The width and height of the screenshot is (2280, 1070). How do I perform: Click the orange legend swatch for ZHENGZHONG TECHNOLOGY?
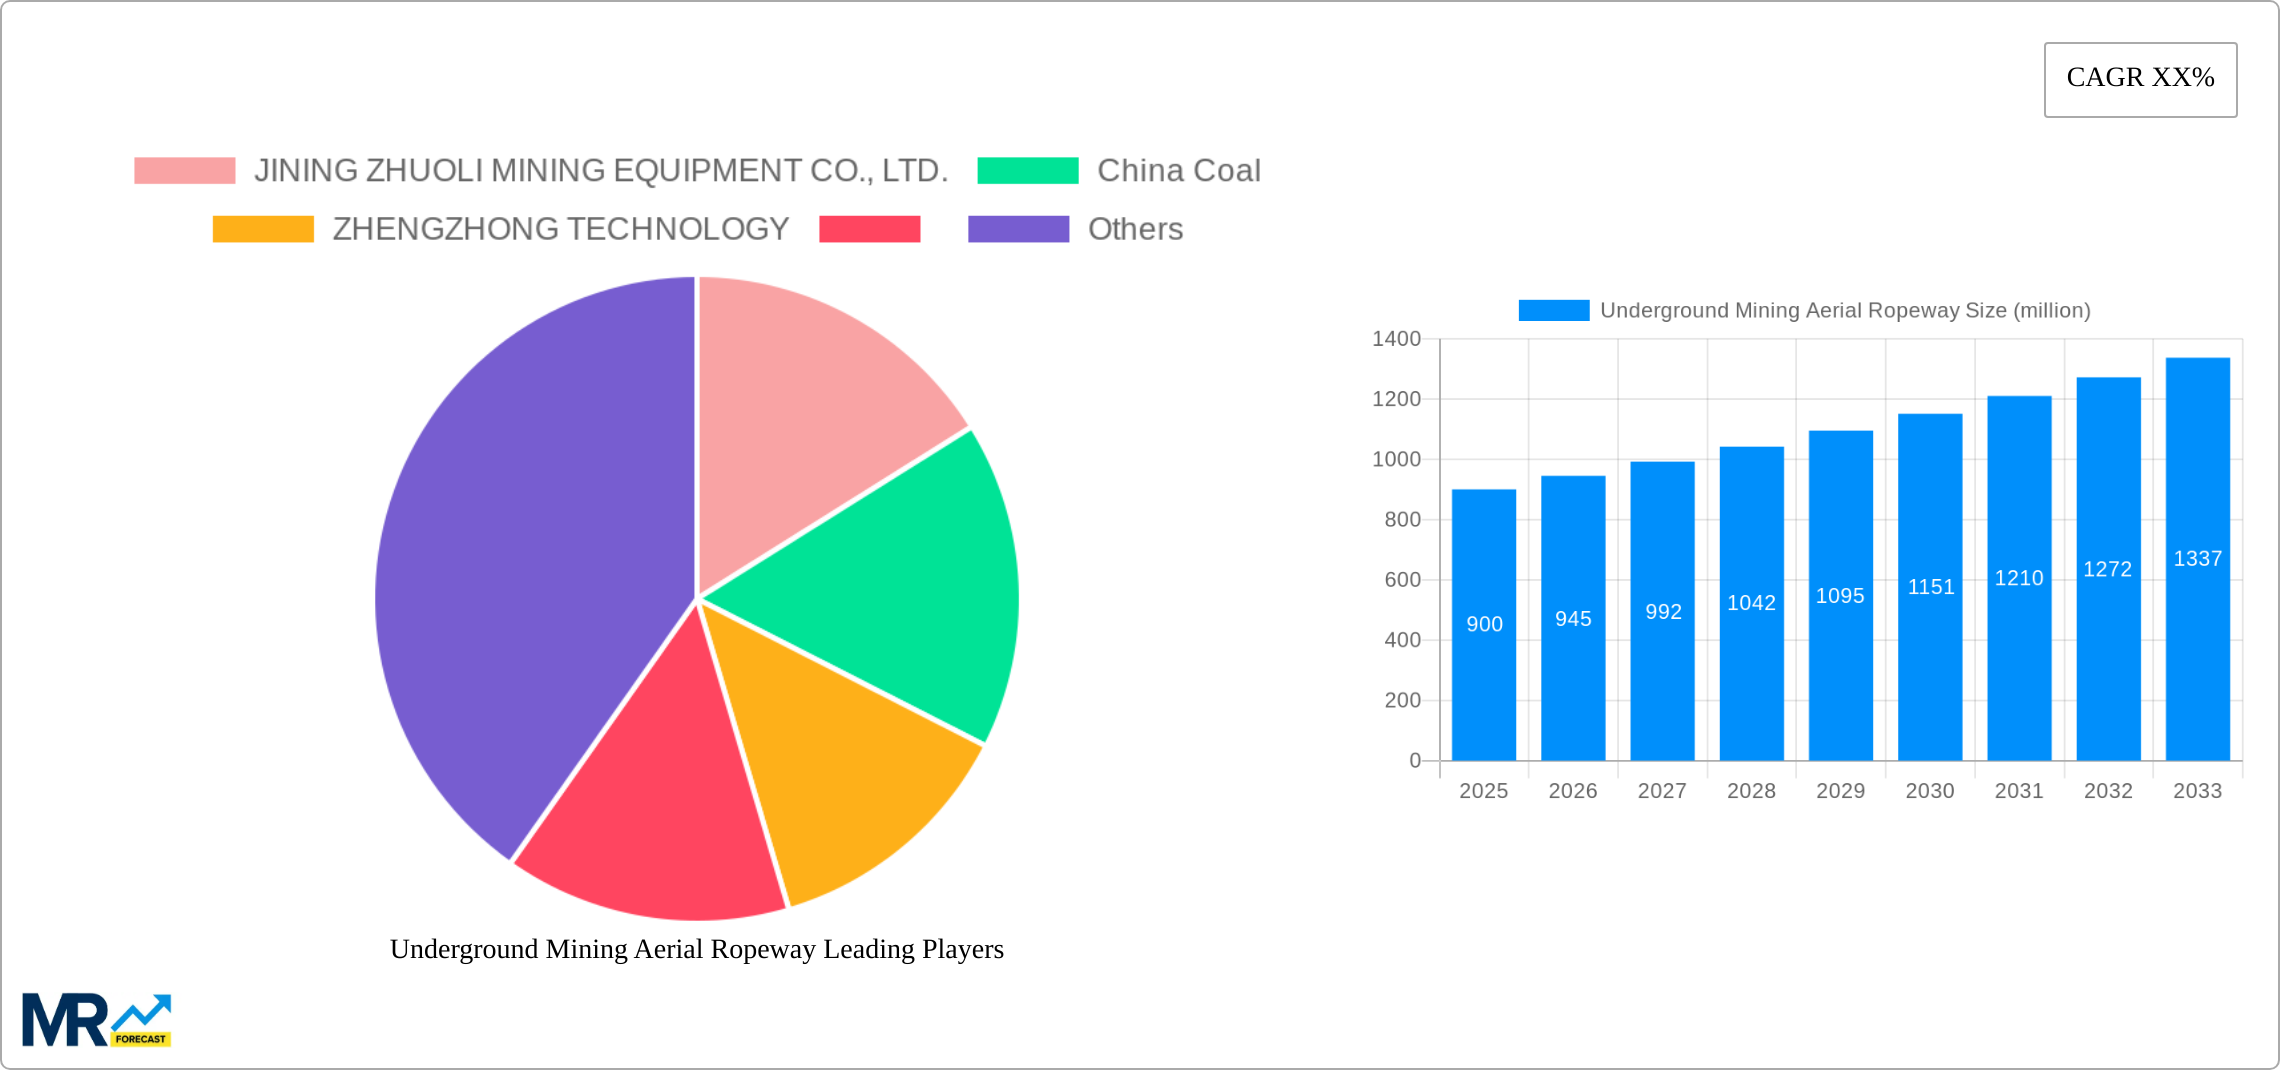coord(263,229)
